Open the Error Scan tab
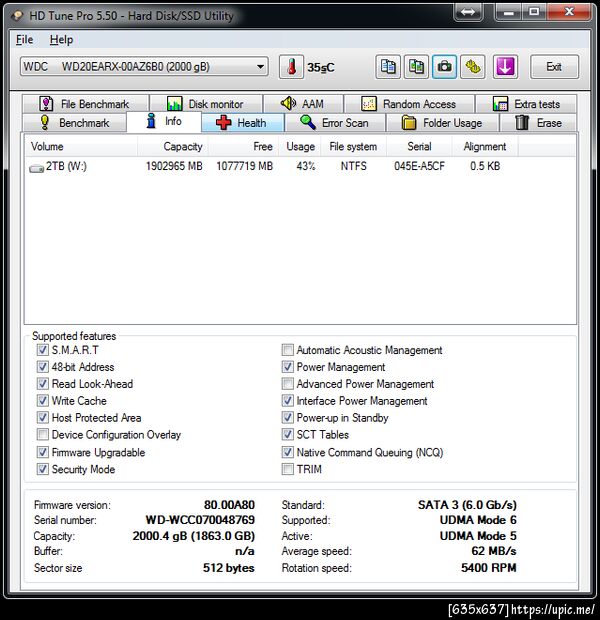This screenshot has width=600, height=620. (x=335, y=123)
